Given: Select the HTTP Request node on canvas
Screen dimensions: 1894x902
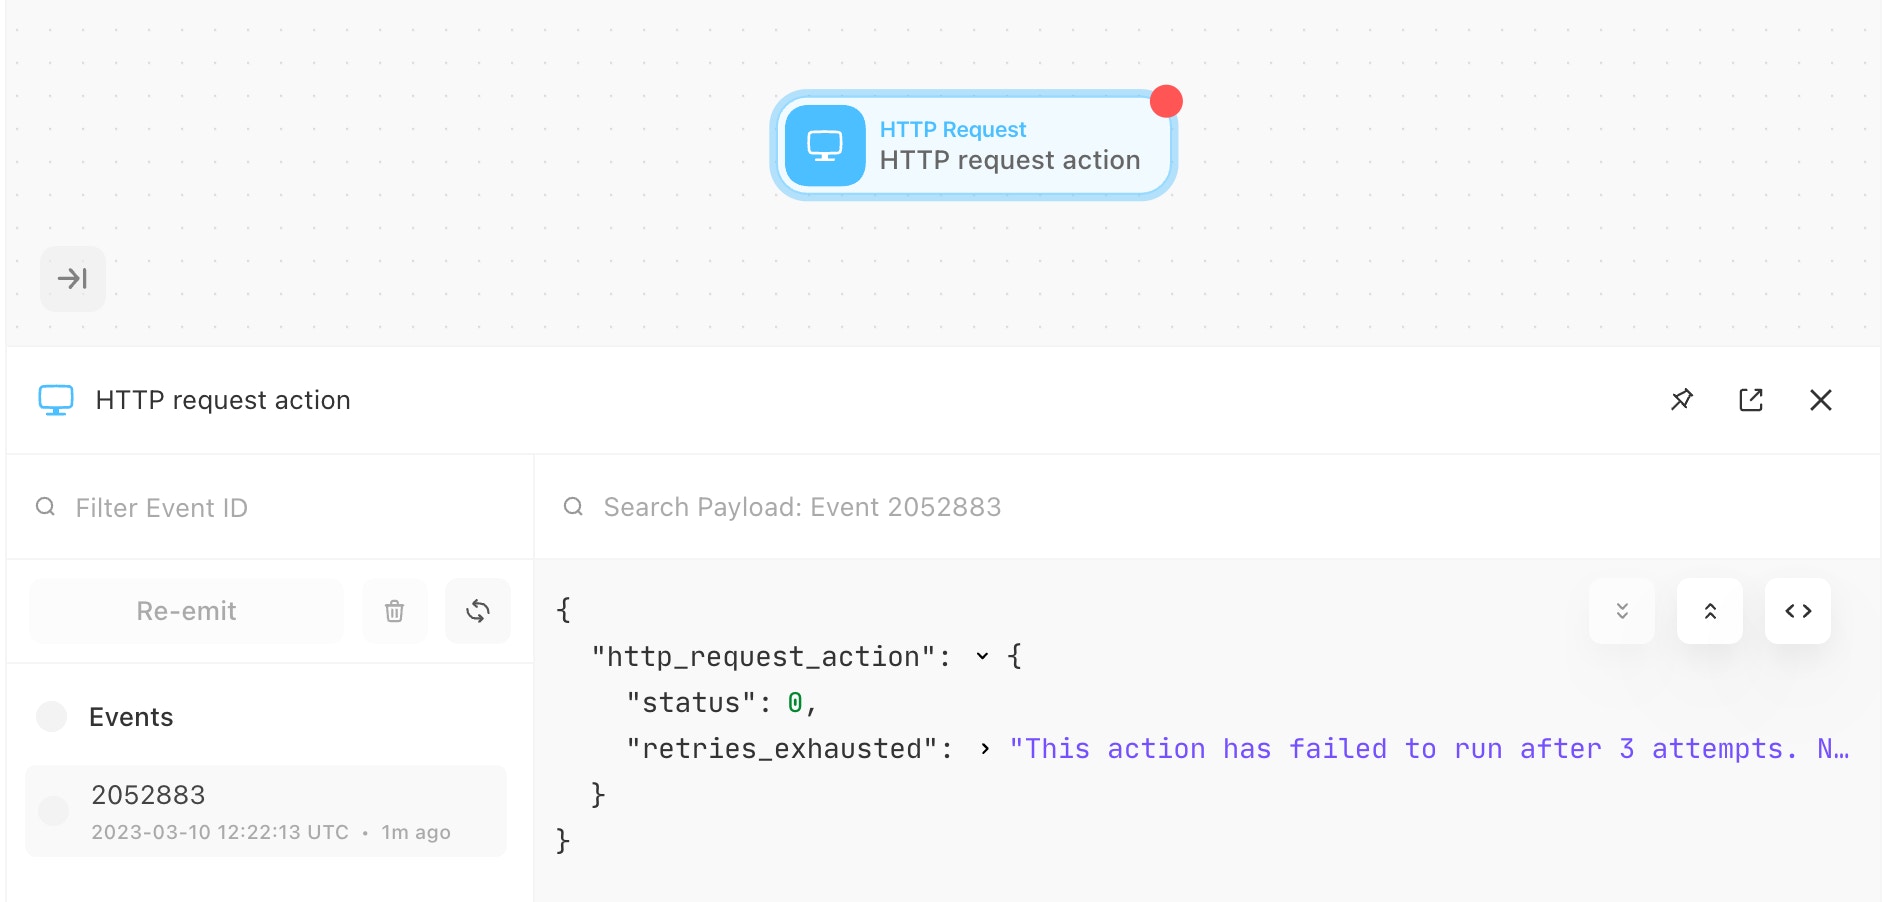Looking at the screenshot, I should click(x=974, y=146).
